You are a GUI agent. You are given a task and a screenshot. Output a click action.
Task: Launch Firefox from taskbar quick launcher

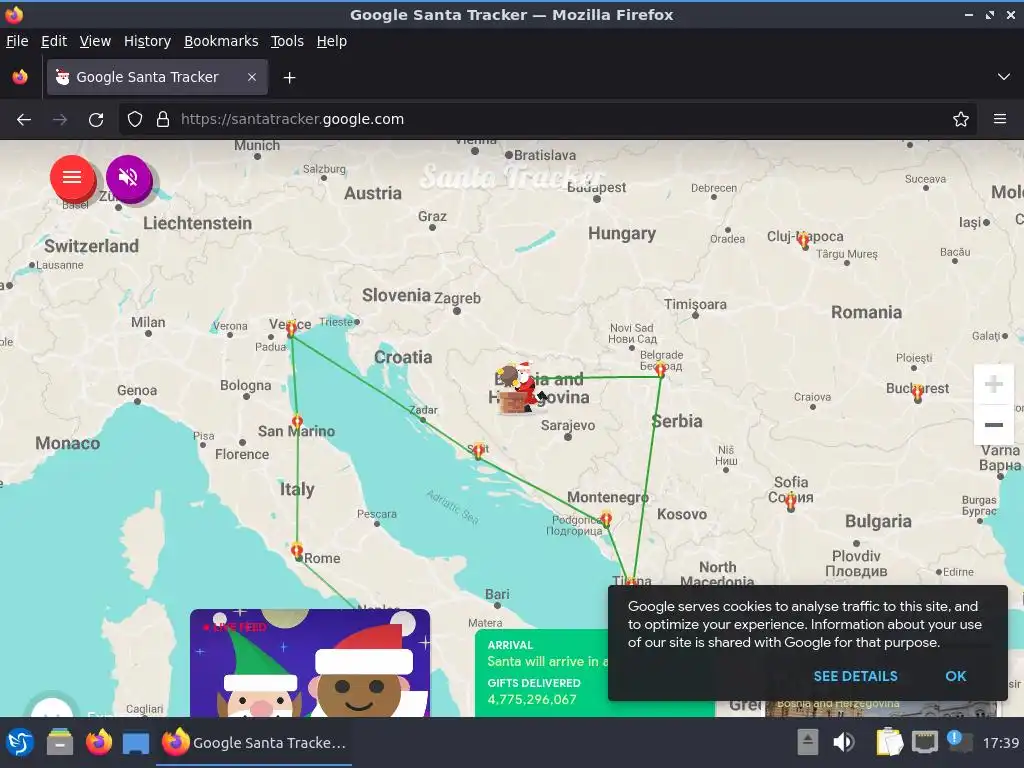(x=99, y=743)
